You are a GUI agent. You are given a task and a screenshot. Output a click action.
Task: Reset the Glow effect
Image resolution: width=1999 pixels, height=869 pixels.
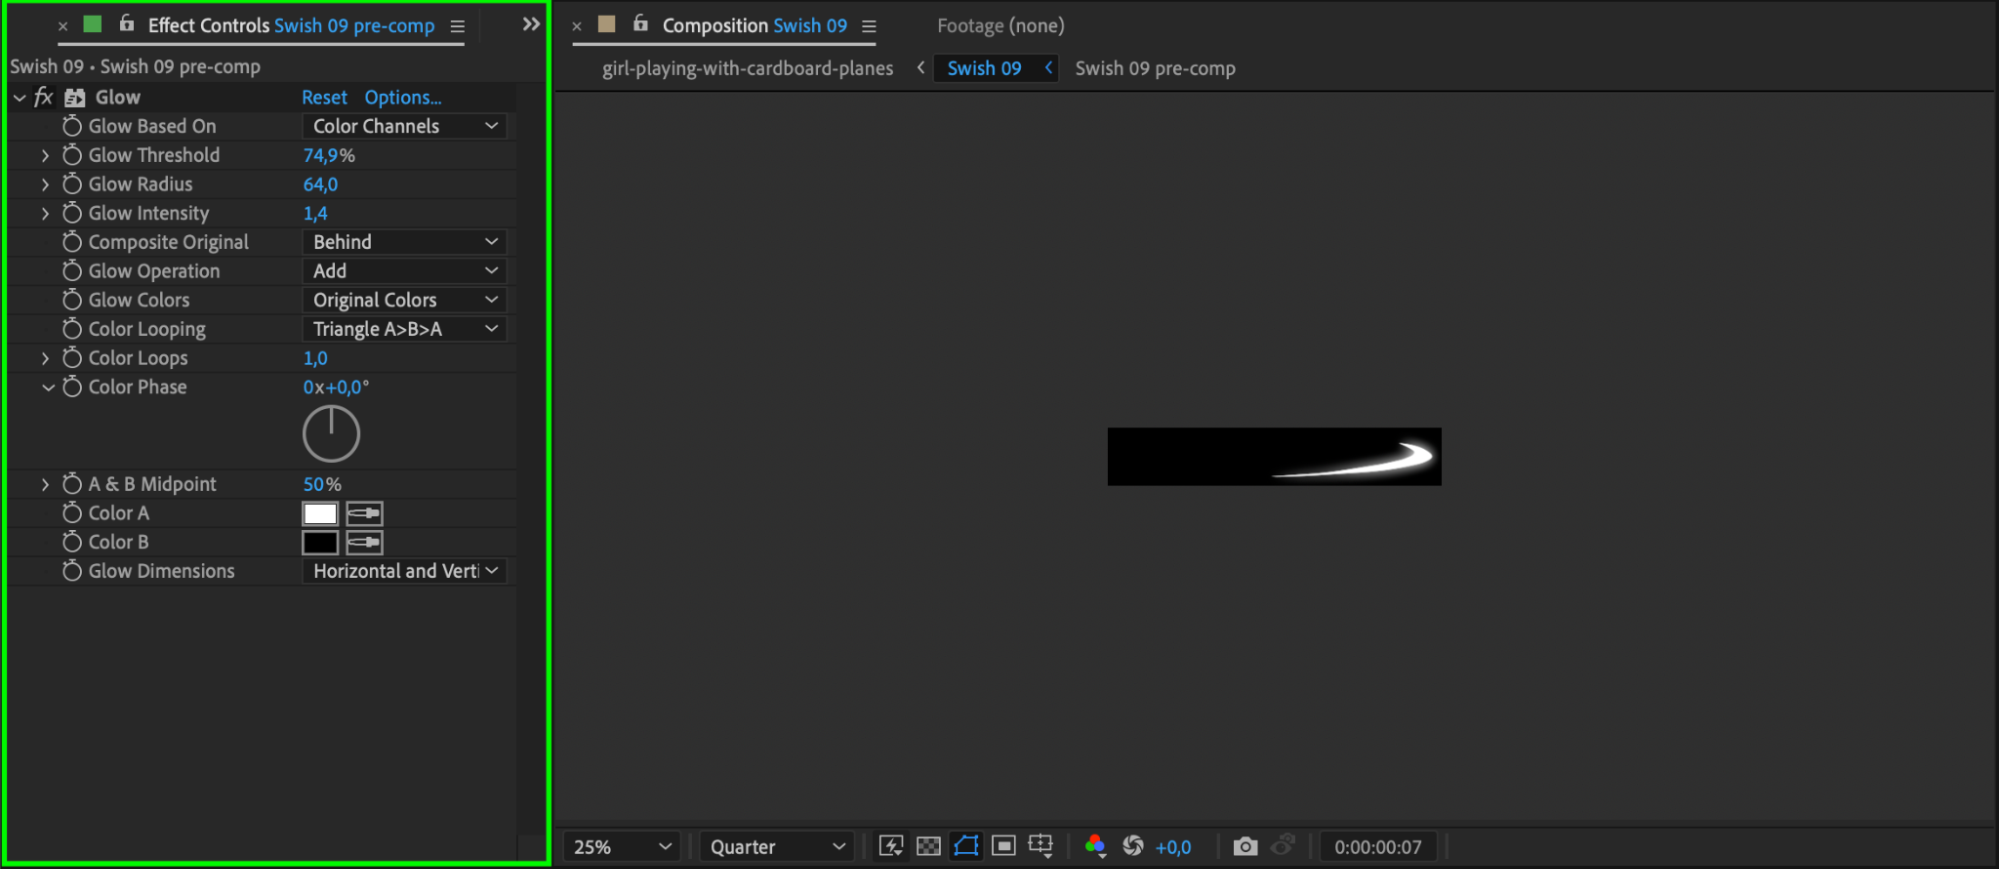pyautogui.click(x=324, y=97)
